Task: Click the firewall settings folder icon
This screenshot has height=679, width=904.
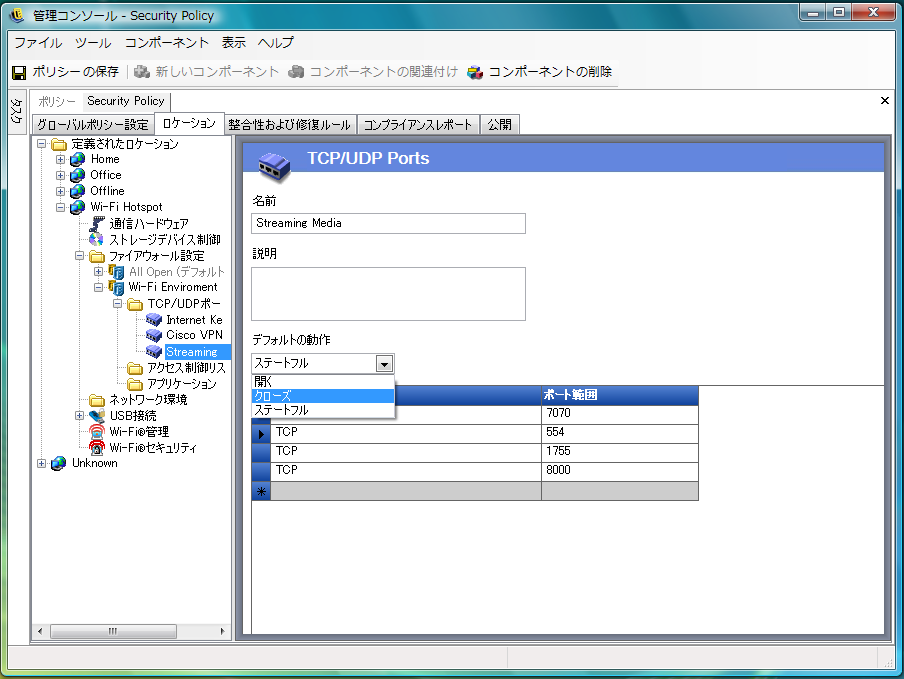Action: tap(97, 256)
